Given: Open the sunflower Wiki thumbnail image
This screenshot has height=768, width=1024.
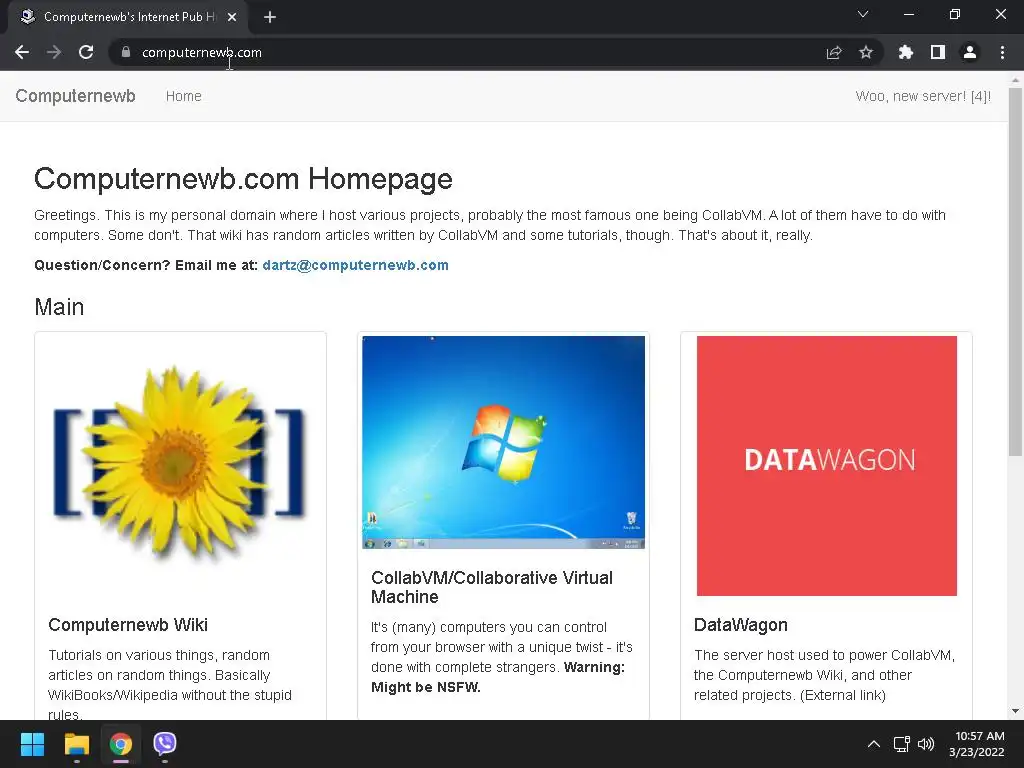Looking at the screenshot, I should click(180, 463).
